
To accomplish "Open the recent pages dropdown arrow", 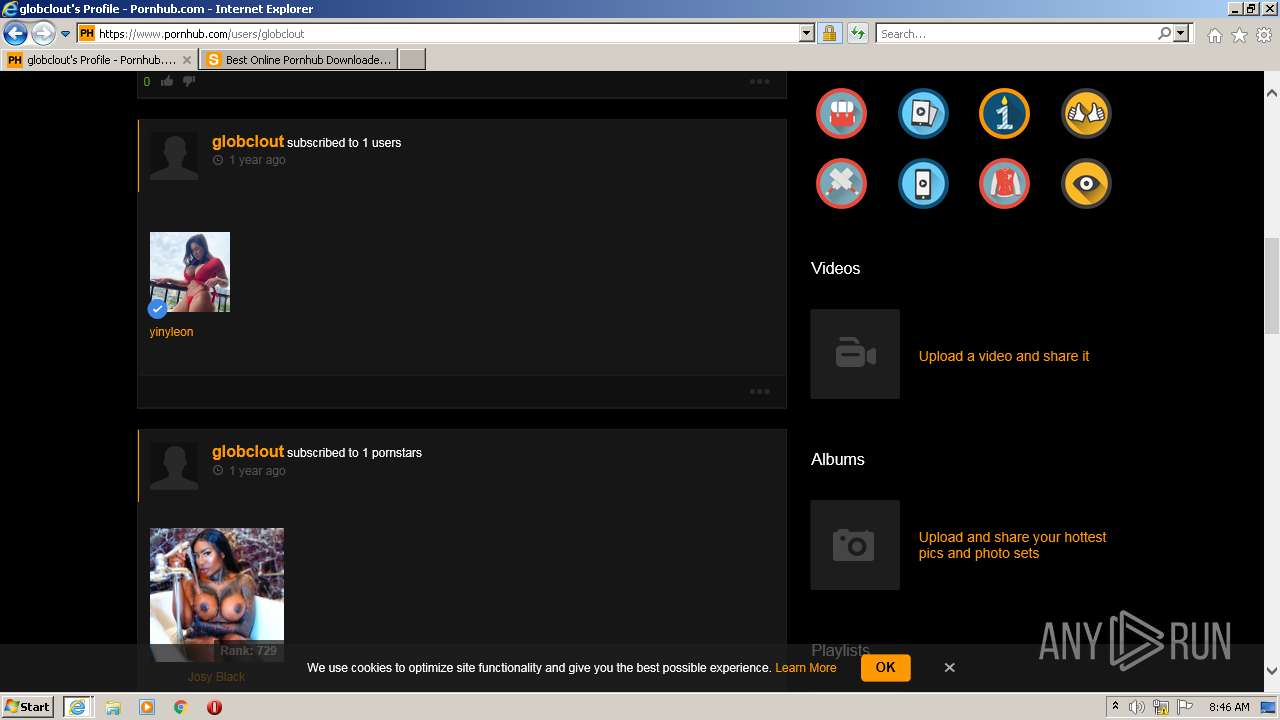I will coord(66,33).
